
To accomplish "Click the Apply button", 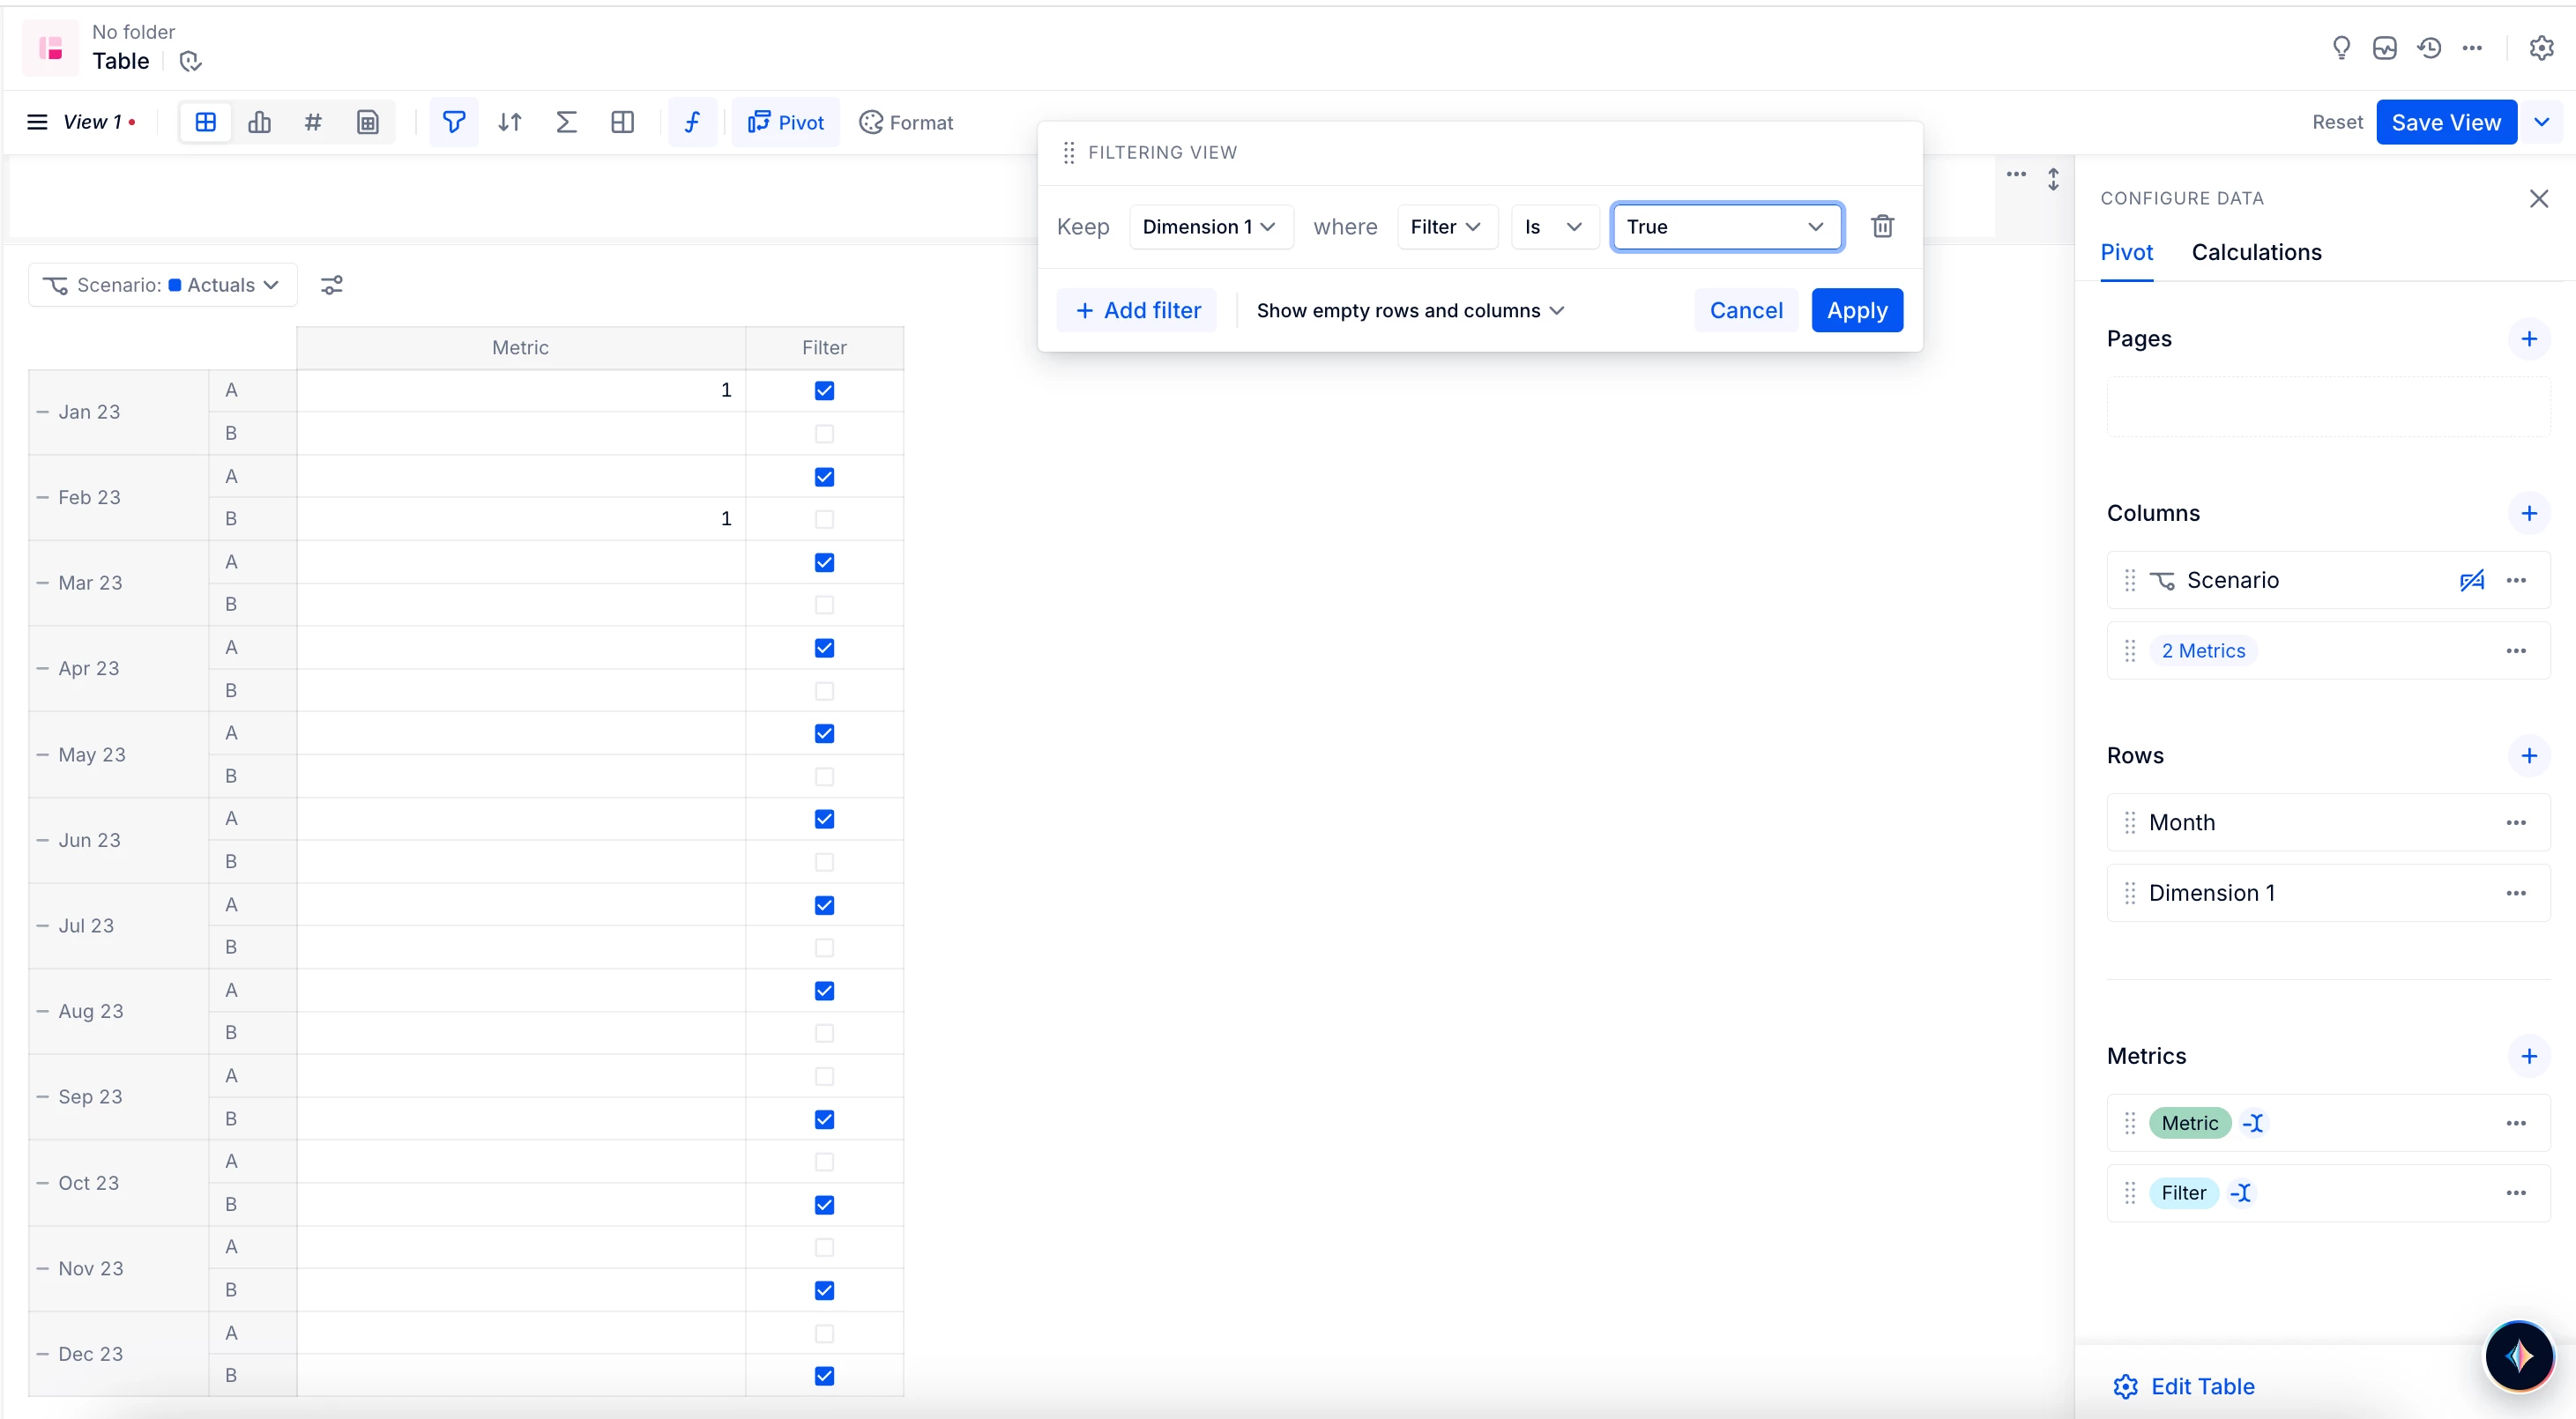I will coord(1856,311).
